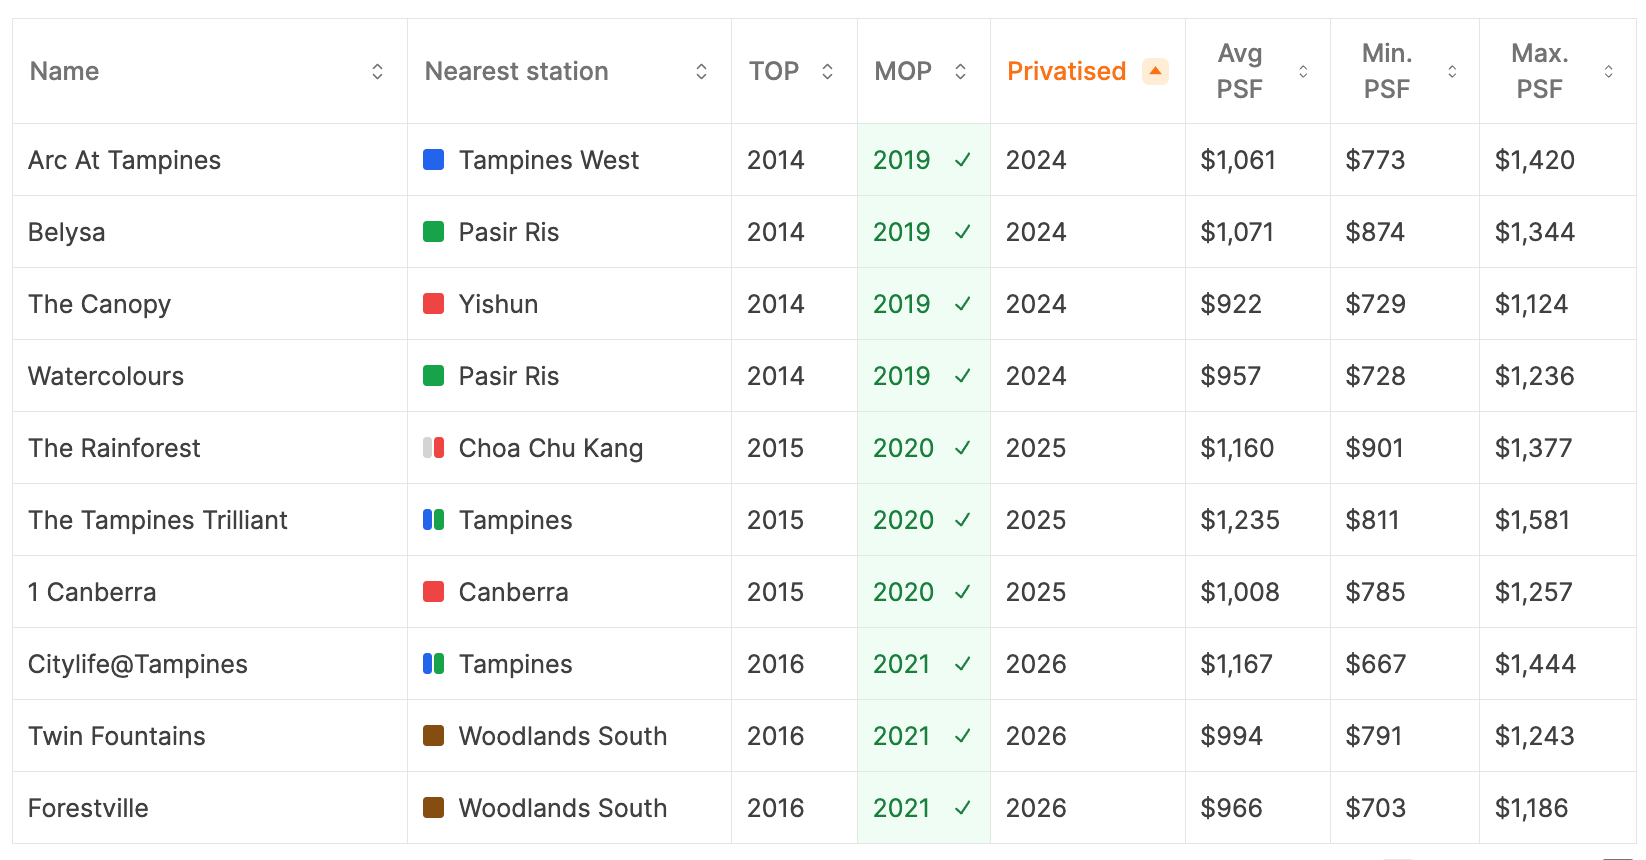Click the $1,008 Avg PSF cell of 1 Canberra
Viewport: 1646px width, 860px height.
click(x=1239, y=592)
